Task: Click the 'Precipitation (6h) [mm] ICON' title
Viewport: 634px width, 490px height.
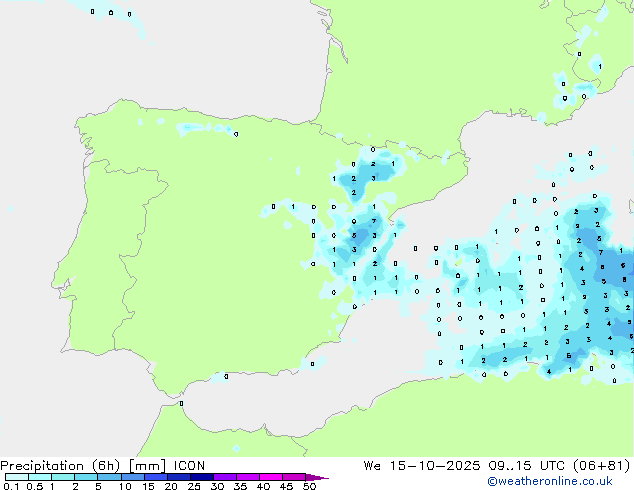Action: pyautogui.click(x=103, y=466)
